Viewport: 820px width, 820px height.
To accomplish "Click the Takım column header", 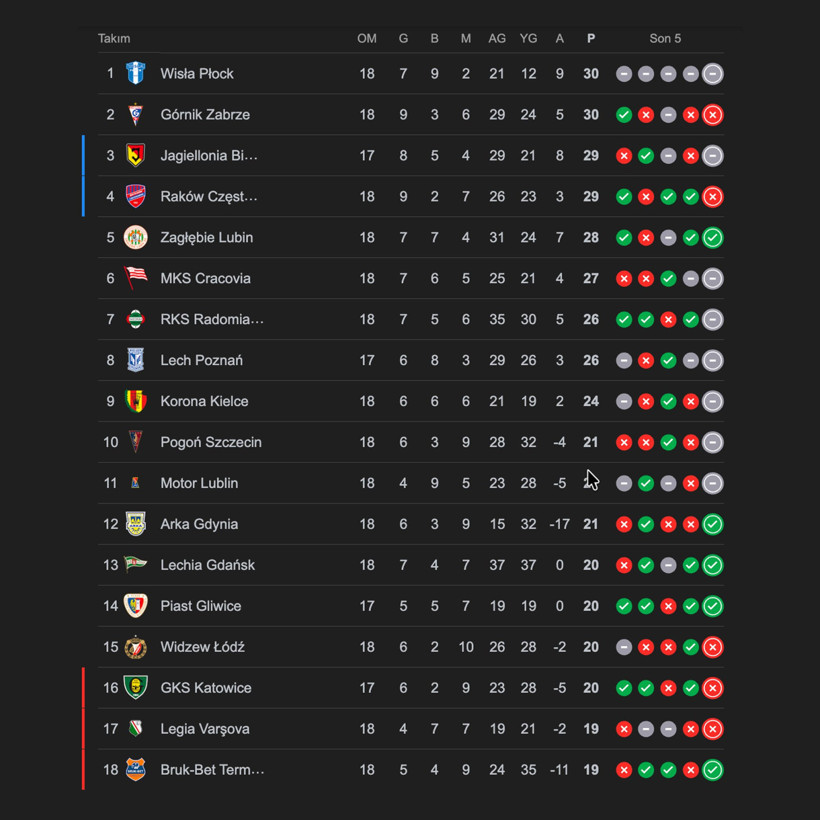I will (114, 38).
